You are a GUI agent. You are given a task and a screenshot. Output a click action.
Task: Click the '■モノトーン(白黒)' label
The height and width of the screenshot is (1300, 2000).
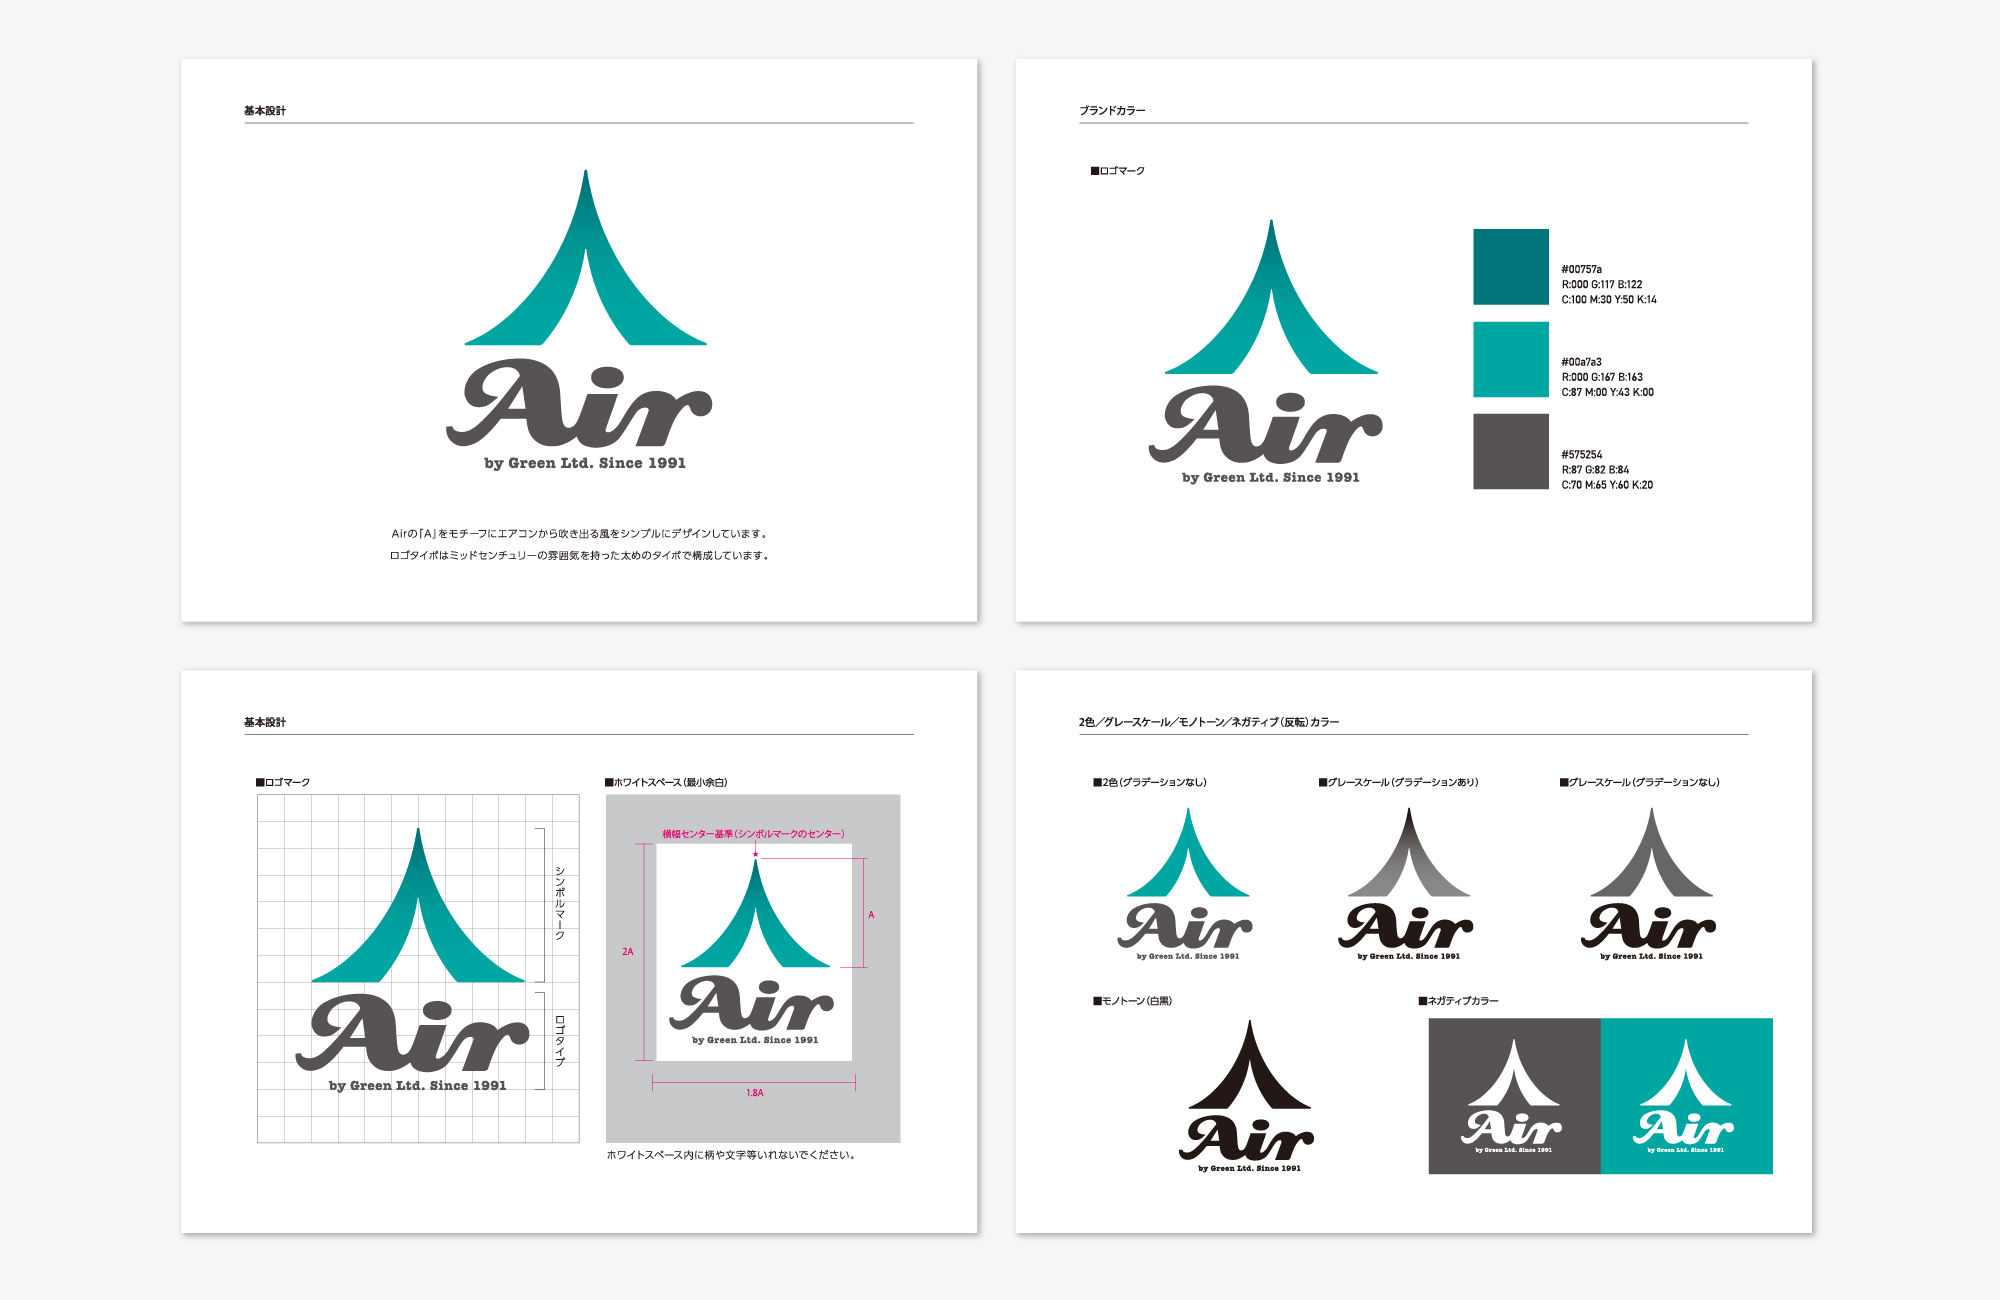1132,1000
